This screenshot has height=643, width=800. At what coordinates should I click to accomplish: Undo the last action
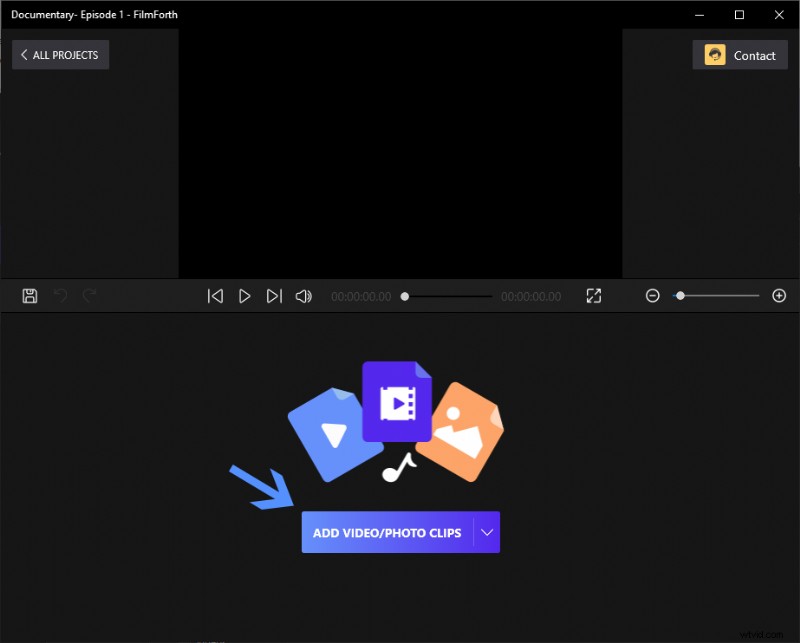click(60, 295)
